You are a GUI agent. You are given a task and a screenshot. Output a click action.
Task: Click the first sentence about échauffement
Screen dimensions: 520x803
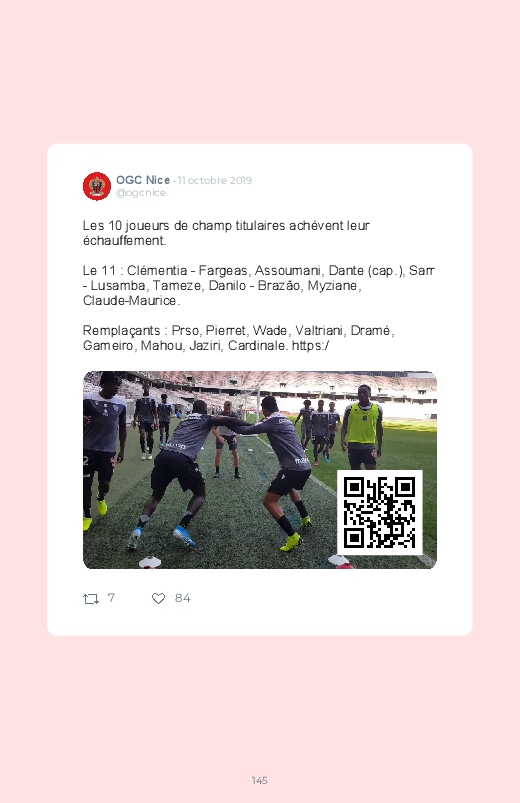pos(226,233)
